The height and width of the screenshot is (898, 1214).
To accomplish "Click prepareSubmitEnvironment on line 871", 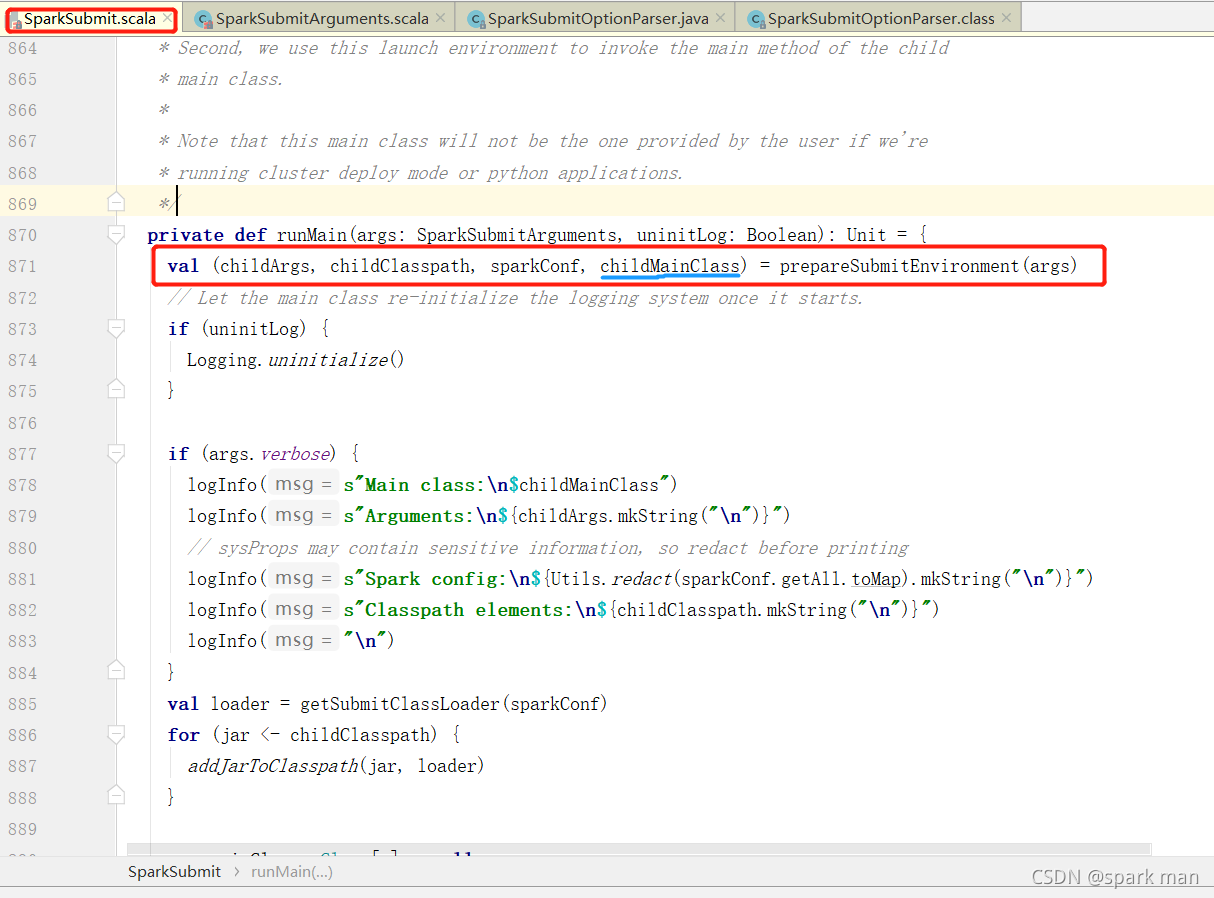I will tap(899, 266).
